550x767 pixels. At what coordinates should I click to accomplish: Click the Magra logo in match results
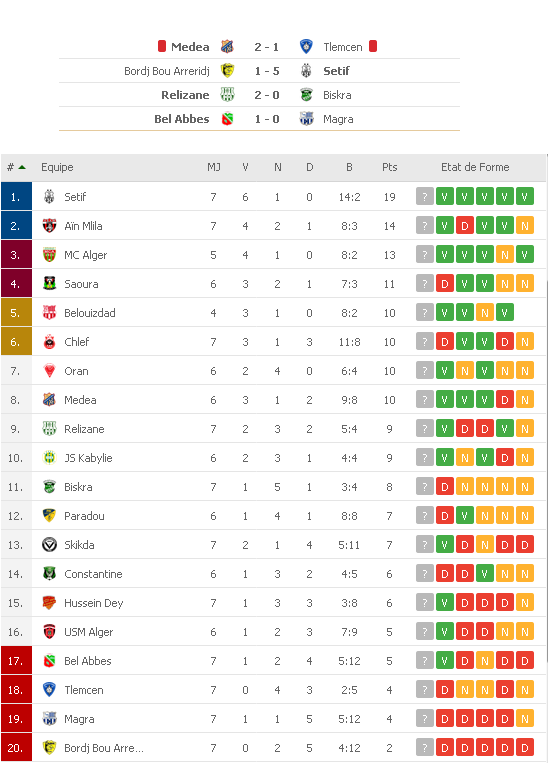click(x=306, y=119)
